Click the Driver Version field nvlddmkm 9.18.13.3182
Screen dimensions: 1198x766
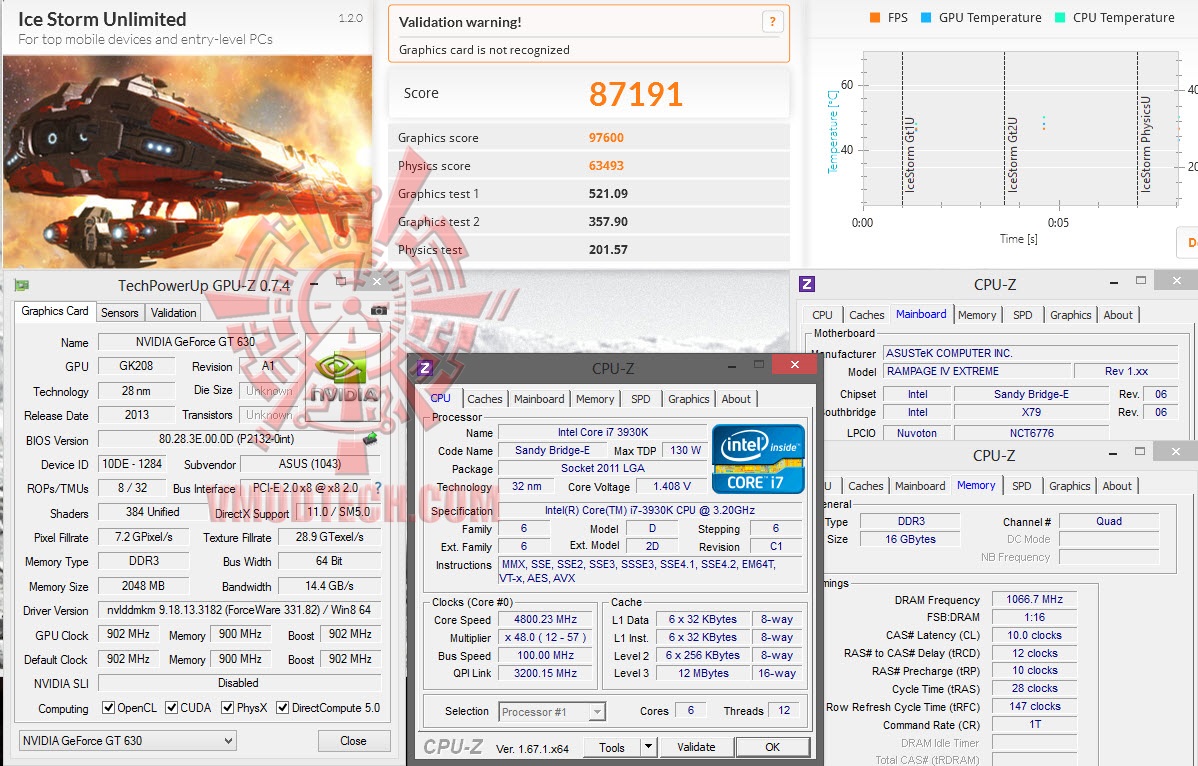pyautogui.click(x=239, y=610)
